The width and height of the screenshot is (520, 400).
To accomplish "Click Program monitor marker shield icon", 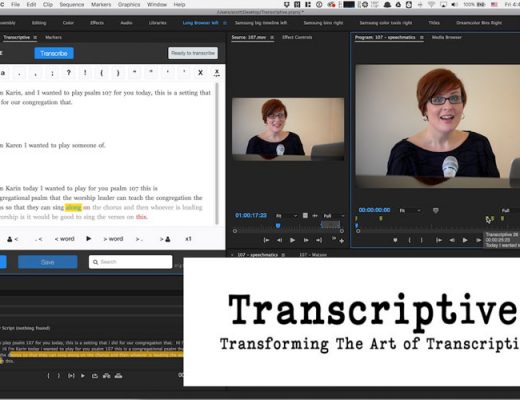I will [435, 211].
